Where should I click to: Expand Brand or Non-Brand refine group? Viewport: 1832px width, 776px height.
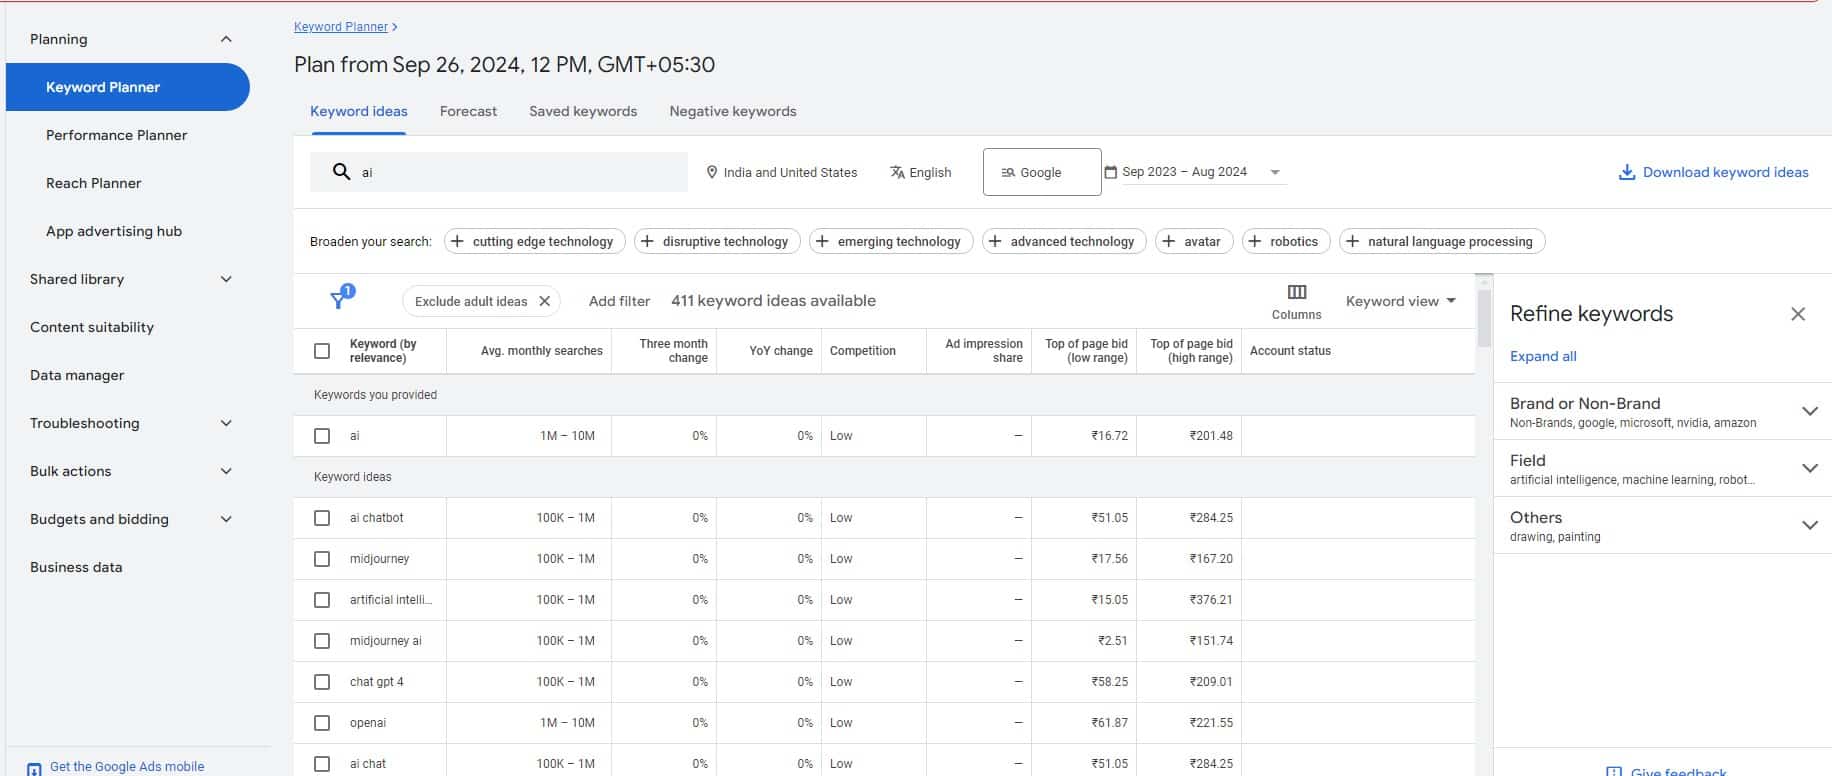pyautogui.click(x=1810, y=411)
